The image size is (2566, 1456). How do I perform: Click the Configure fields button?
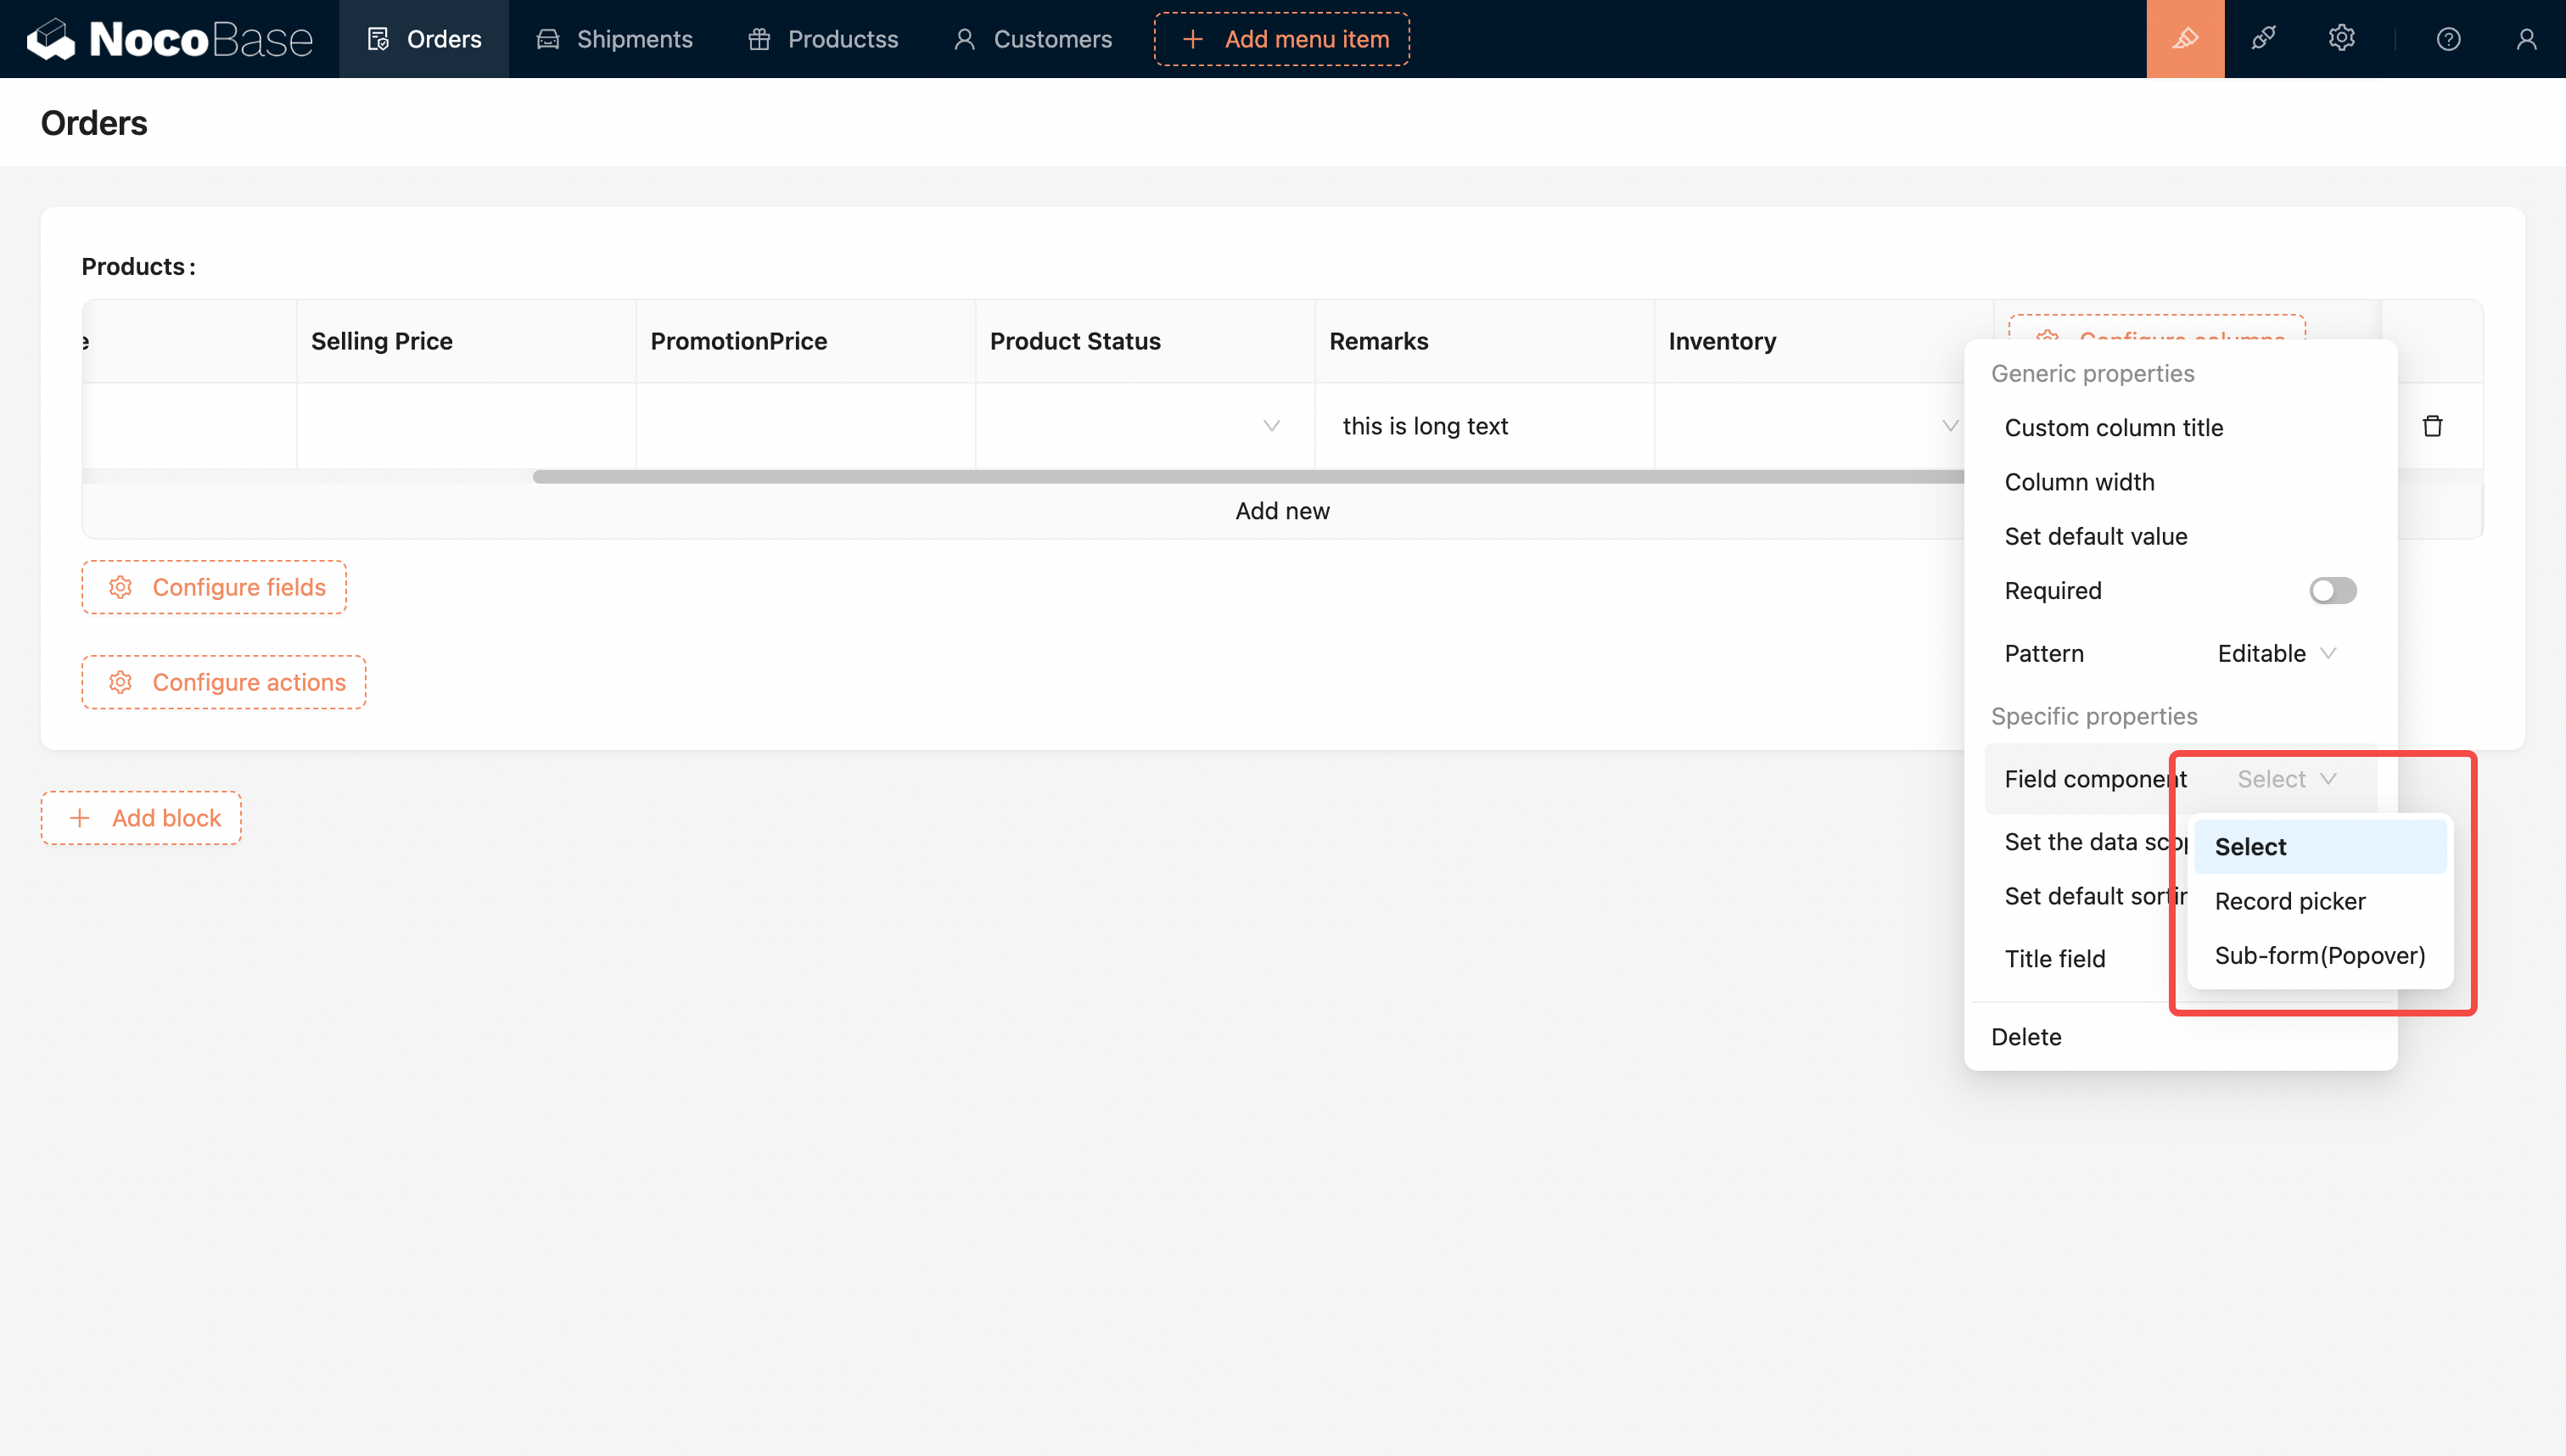[x=214, y=587]
